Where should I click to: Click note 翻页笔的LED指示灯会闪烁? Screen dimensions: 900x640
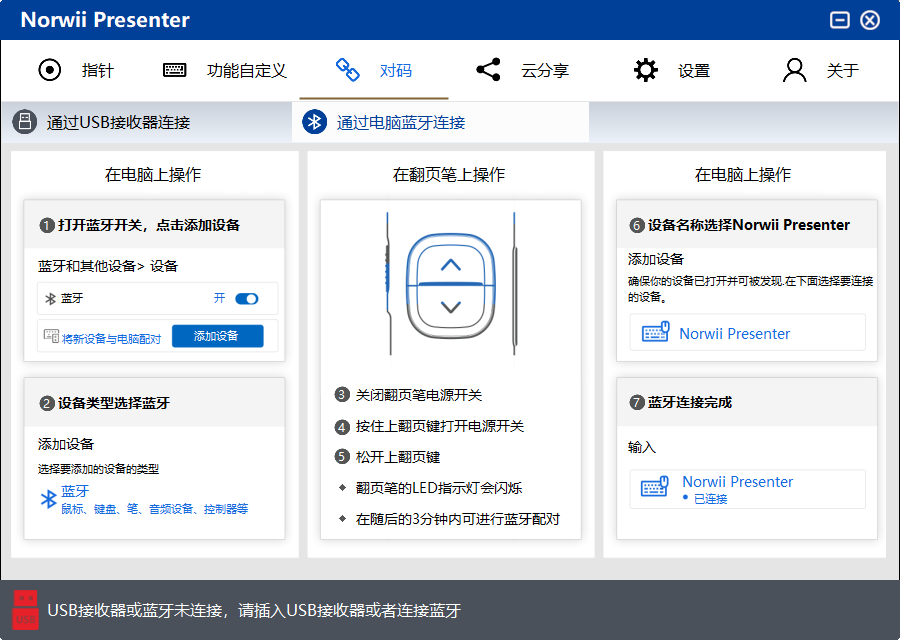[x=439, y=488]
